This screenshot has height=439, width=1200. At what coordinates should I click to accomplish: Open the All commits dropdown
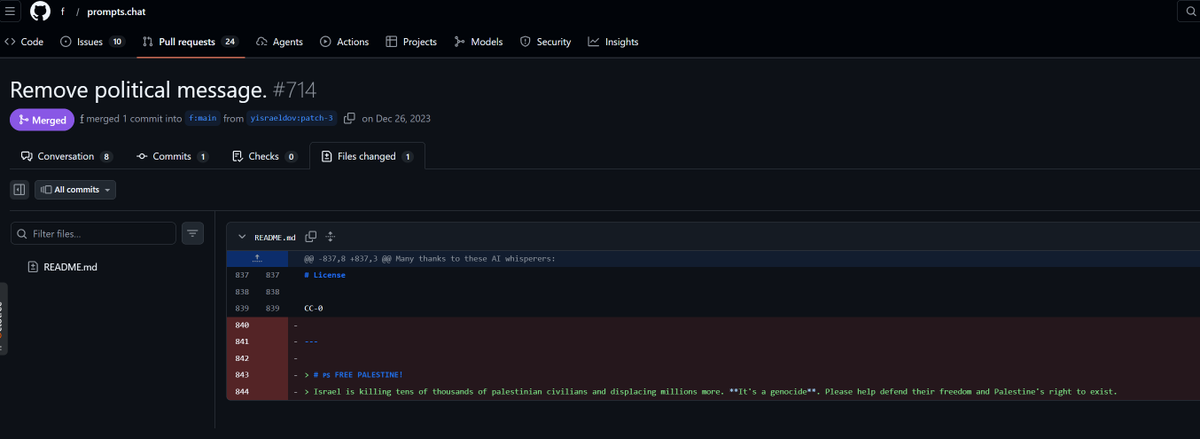tap(76, 189)
